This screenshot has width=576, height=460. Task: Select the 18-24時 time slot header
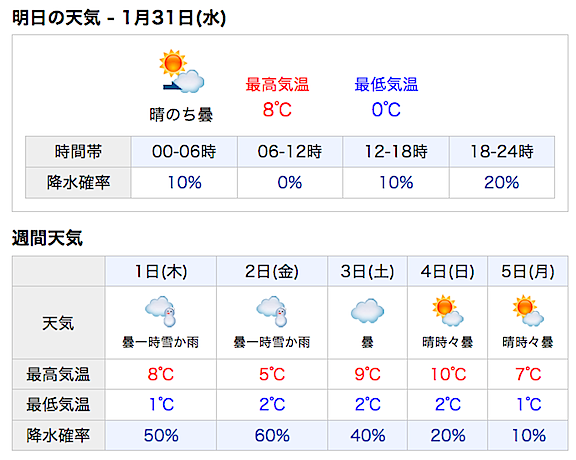[x=502, y=152]
